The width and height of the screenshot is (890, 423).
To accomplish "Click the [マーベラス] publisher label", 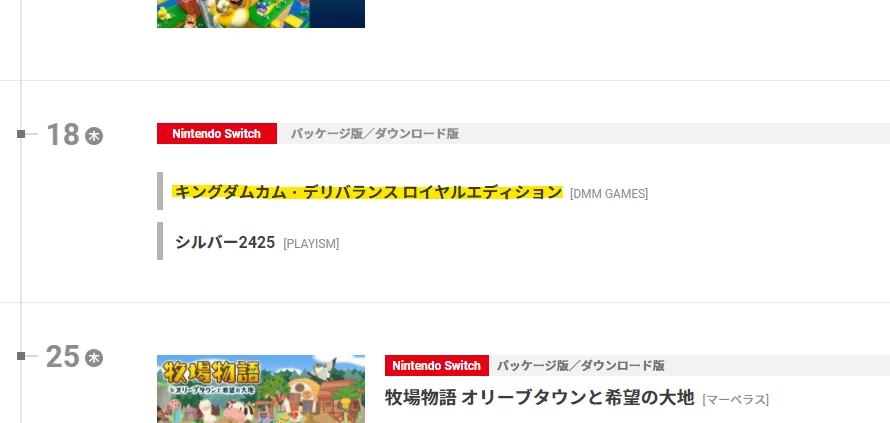I will pyautogui.click(x=736, y=399).
